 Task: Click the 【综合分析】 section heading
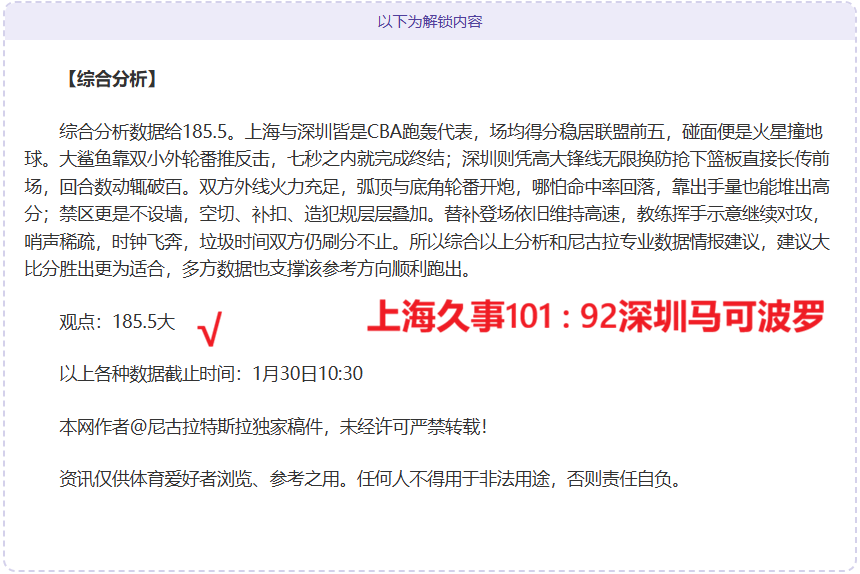coord(109,79)
